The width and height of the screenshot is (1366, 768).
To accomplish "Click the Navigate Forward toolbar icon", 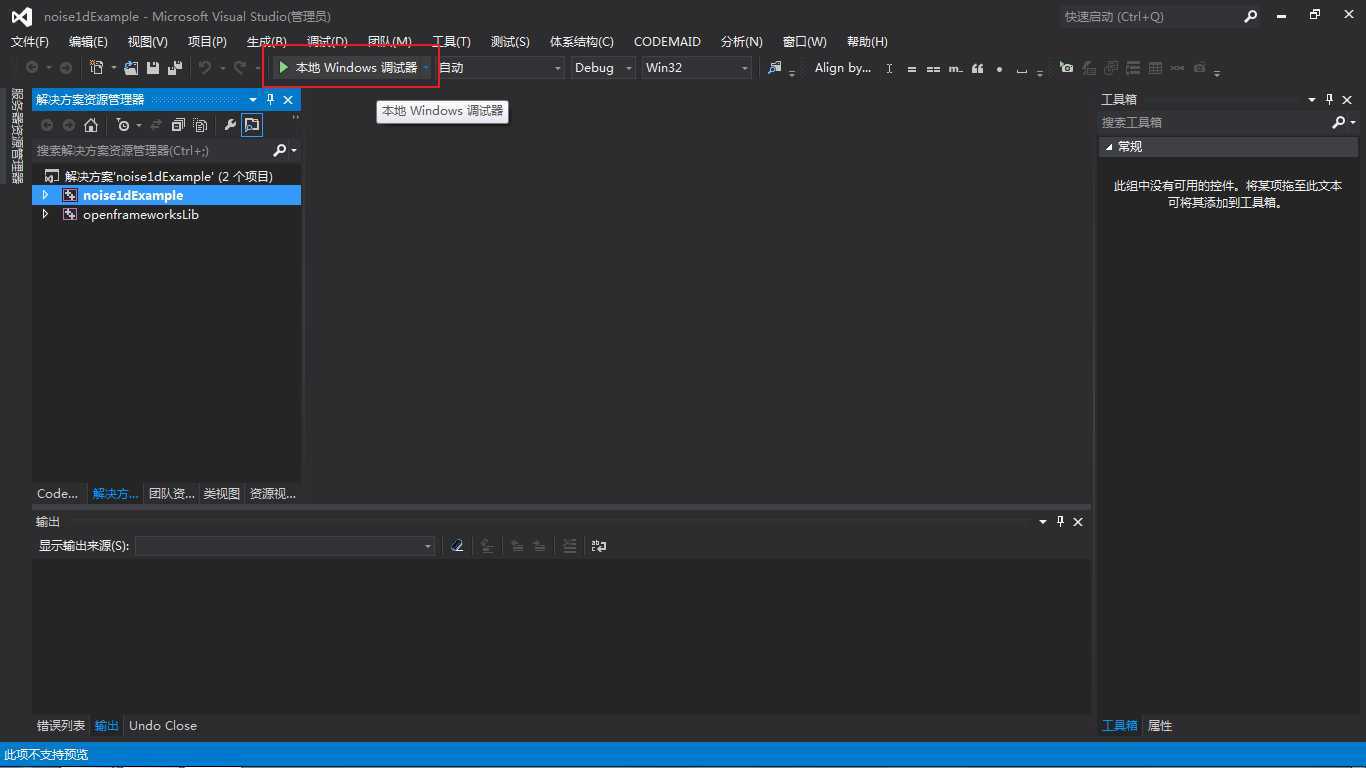I will coord(66,68).
